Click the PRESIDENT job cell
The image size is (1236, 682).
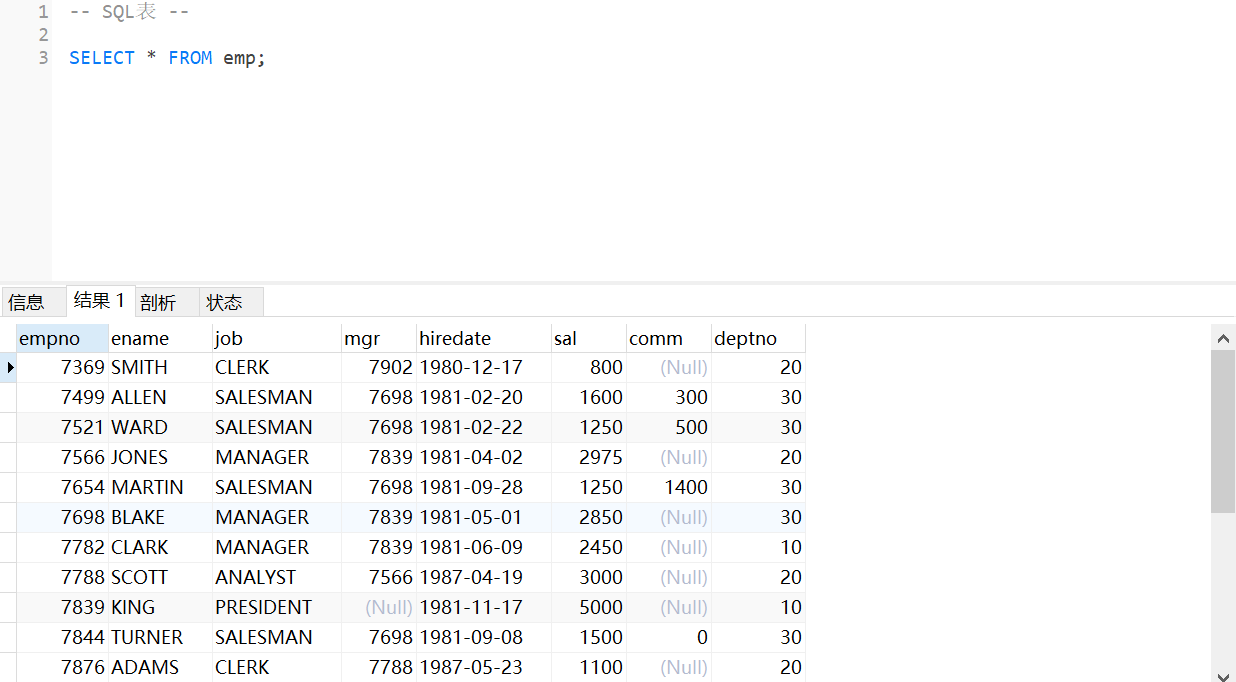tap(277, 607)
